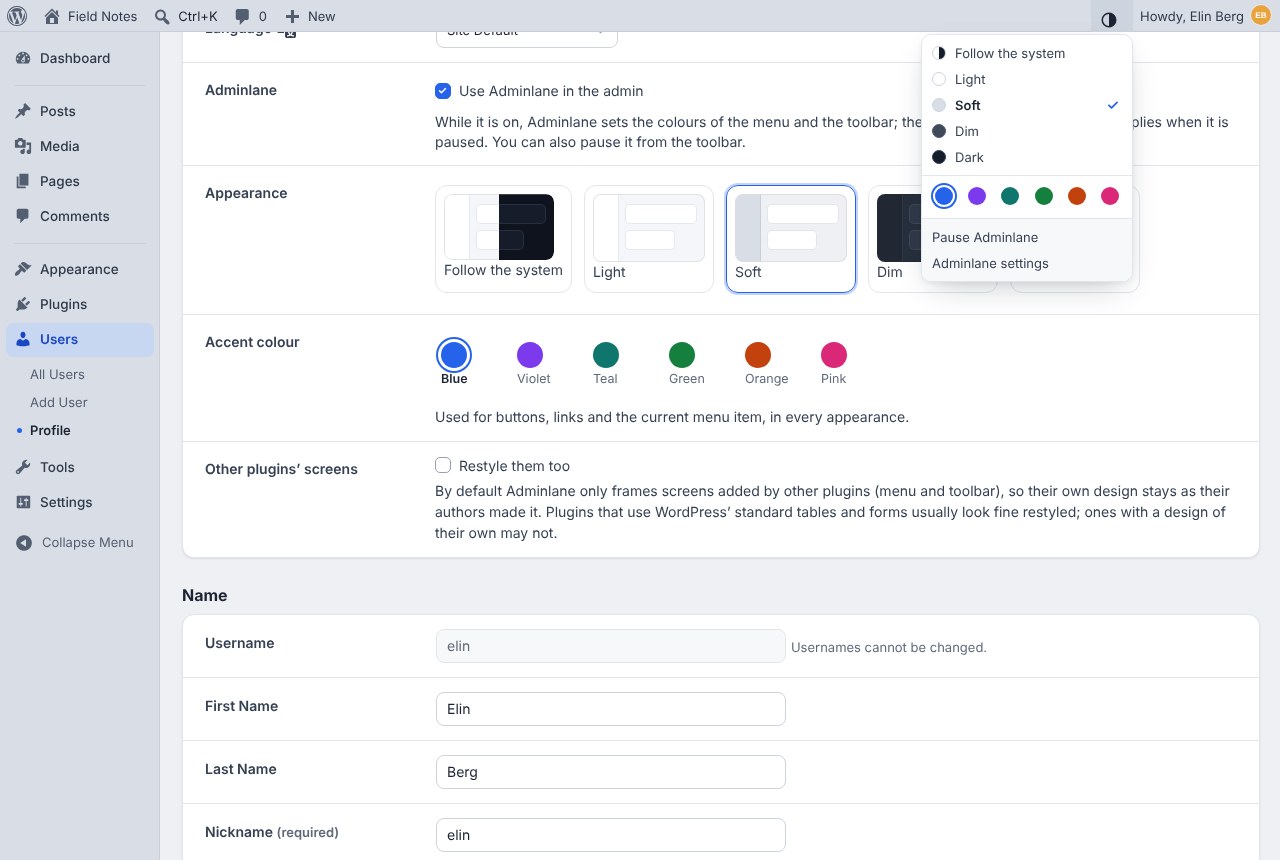This screenshot has width=1280, height=860.
Task: Untick Use Adminlane in the admin
Action: tap(443, 91)
